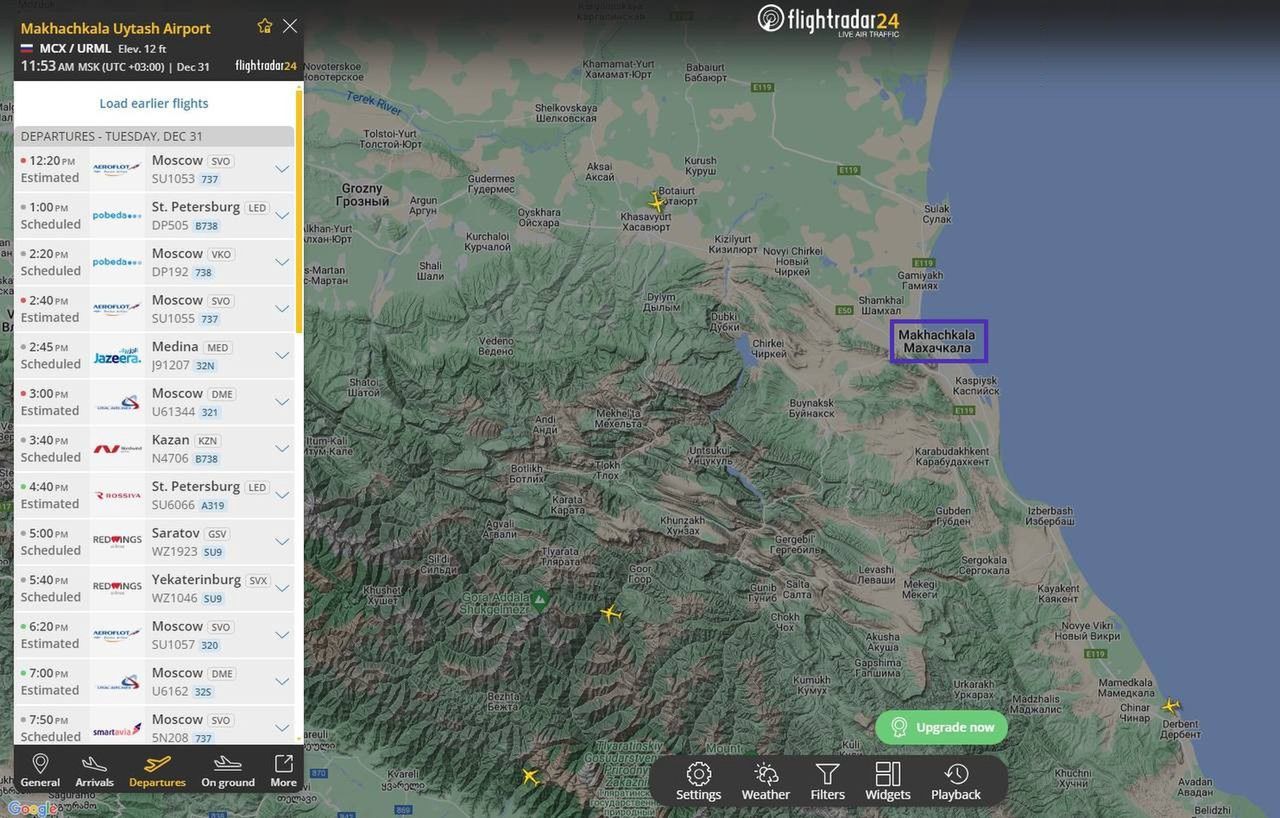Select the aircraft icon near Khasavyurt
Image resolution: width=1280 pixels, height=818 pixels.
click(x=656, y=202)
